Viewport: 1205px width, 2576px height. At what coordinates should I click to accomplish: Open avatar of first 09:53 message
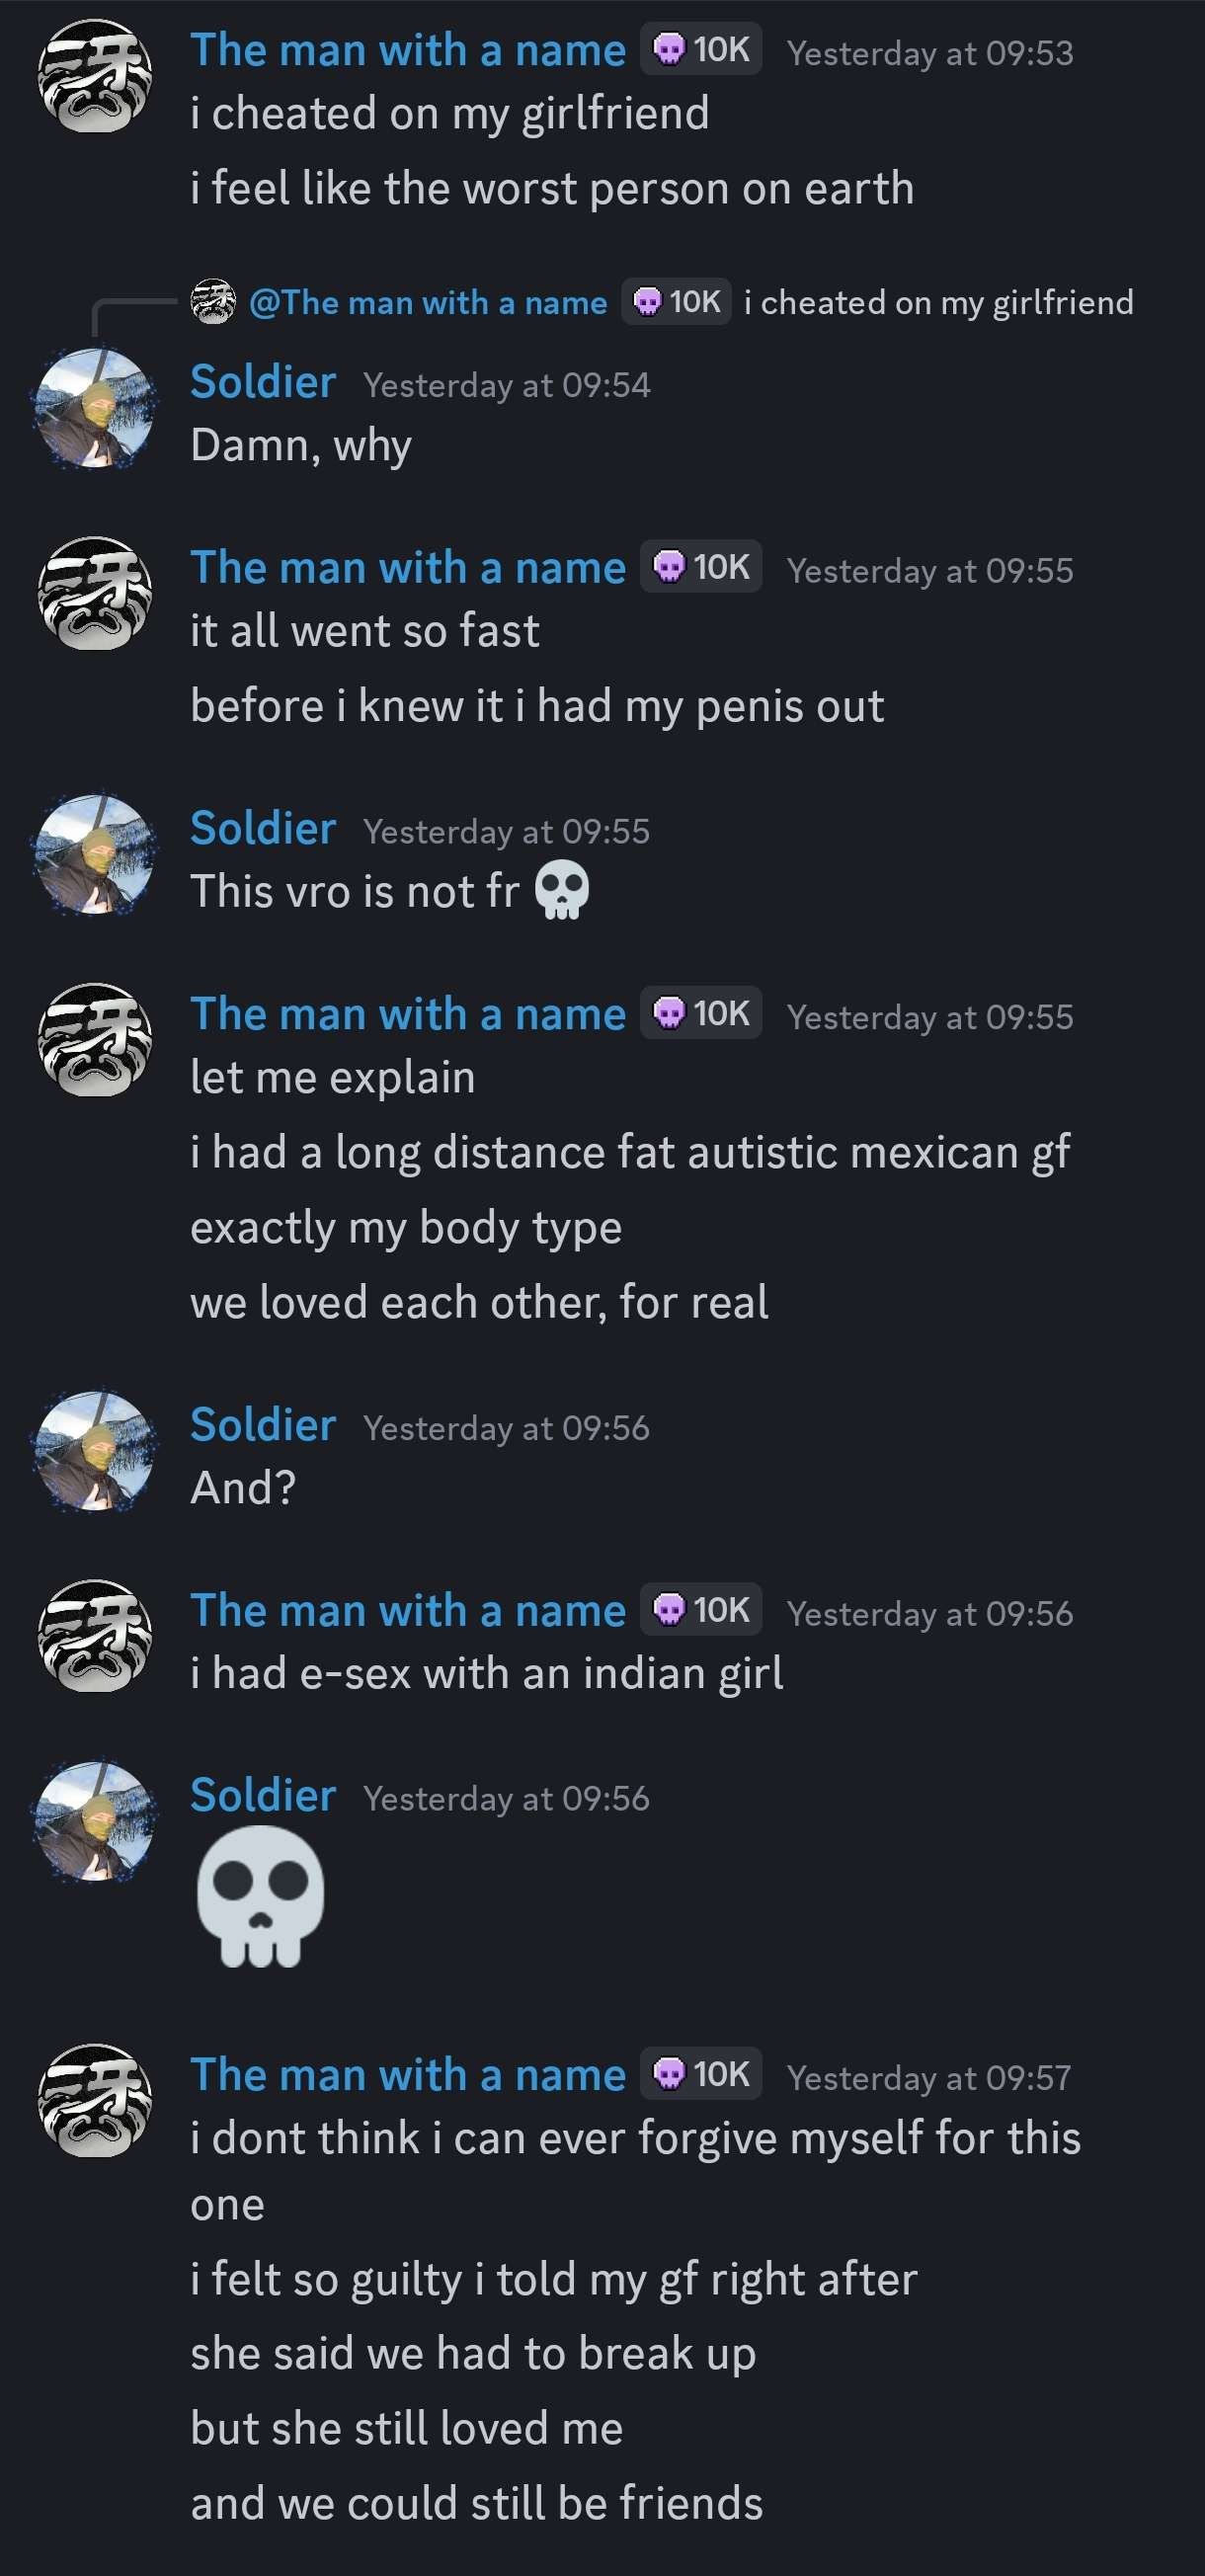coord(95,77)
